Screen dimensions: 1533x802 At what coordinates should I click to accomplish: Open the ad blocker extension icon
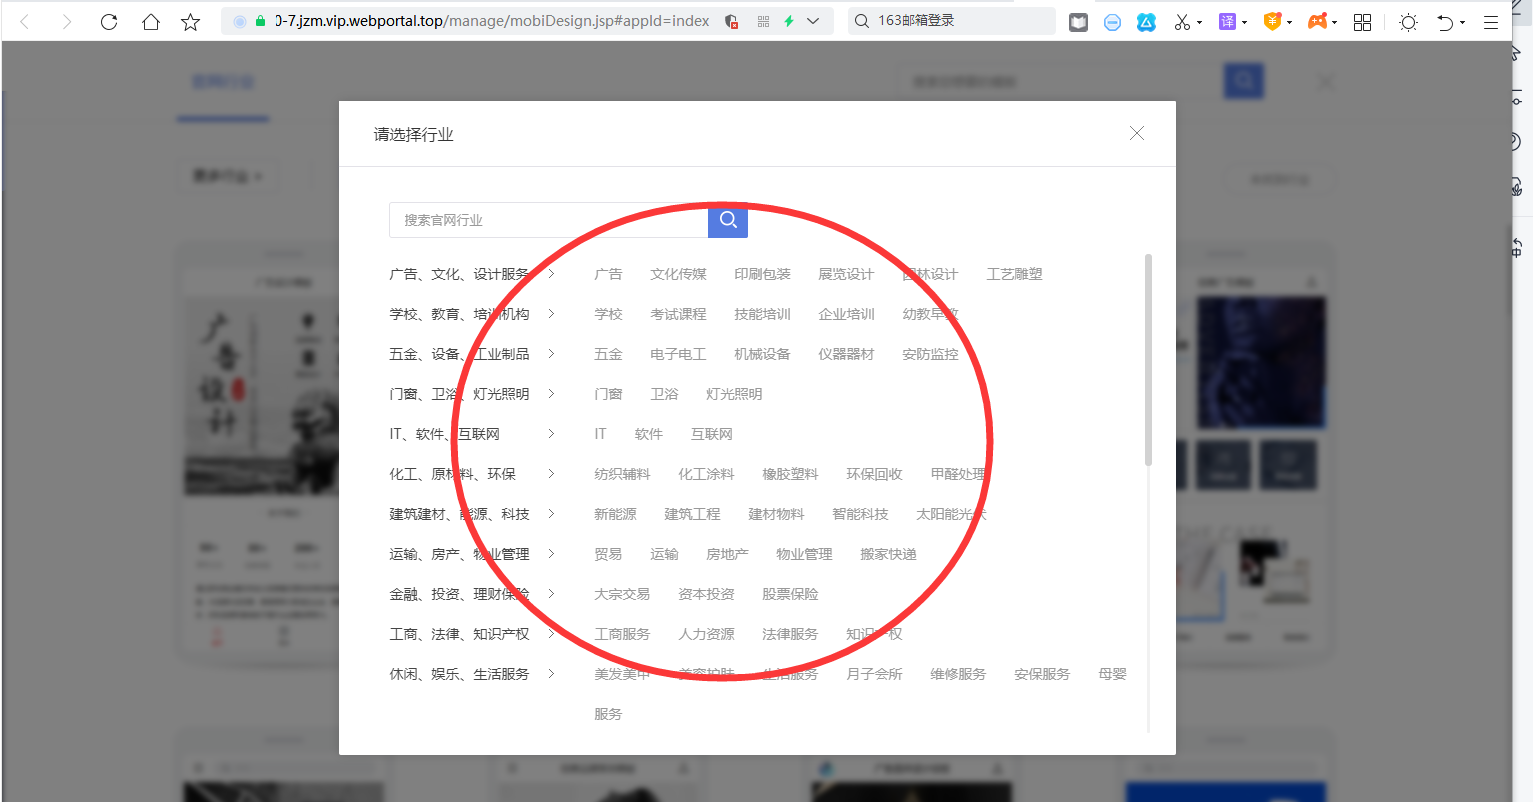1112,21
